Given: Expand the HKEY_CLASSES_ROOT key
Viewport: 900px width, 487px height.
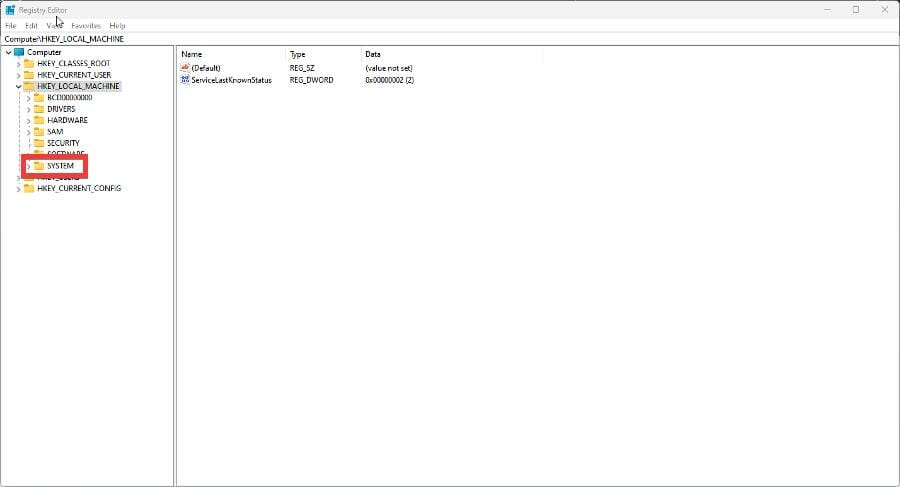Looking at the screenshot, I should [18, 64].
